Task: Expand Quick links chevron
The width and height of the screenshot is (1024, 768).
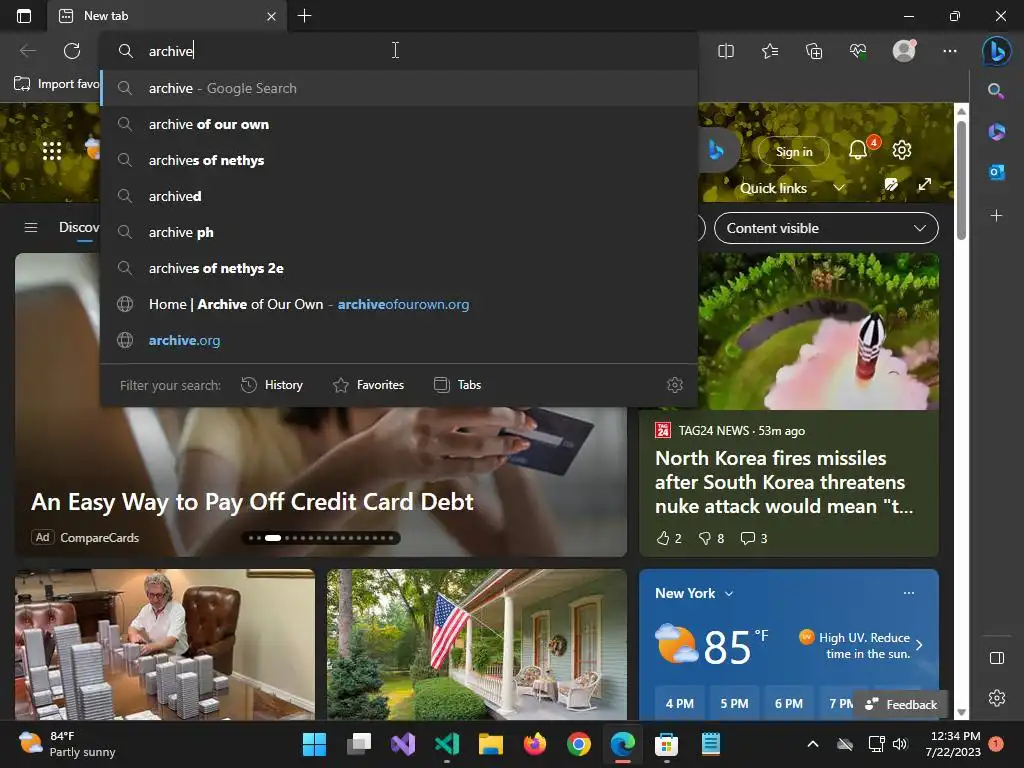Action: [839, 188]
